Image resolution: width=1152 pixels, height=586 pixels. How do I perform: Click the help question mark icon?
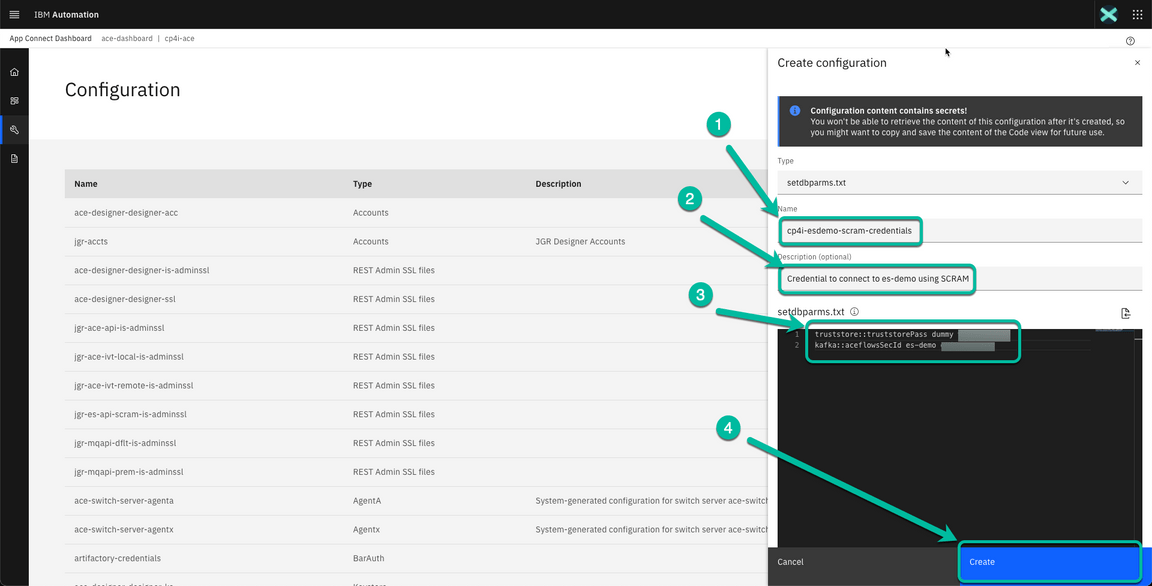[x=1130, y=39]
